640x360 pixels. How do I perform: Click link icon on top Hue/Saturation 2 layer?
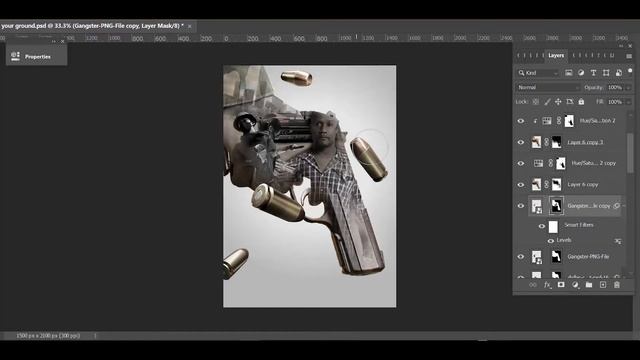(x=559, y=121)
